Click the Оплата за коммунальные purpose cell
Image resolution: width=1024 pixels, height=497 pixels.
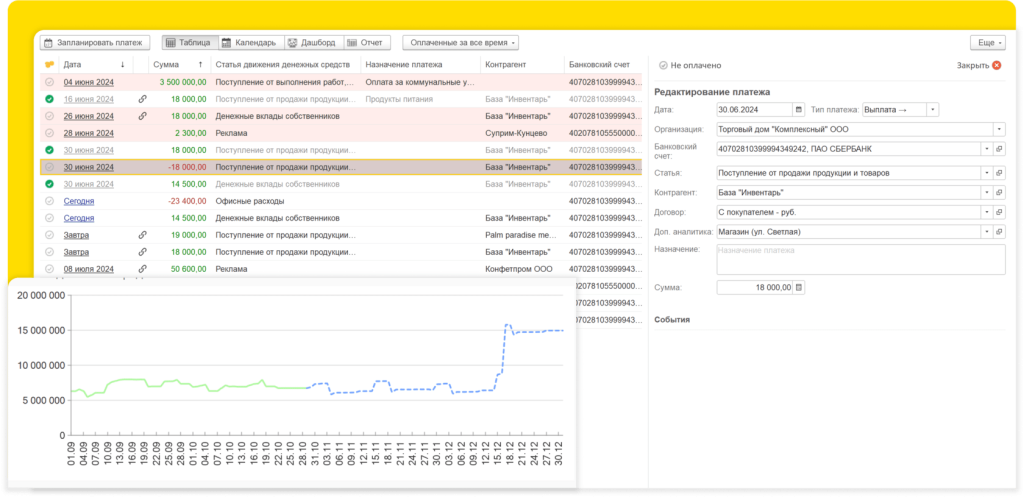[420, 82]
